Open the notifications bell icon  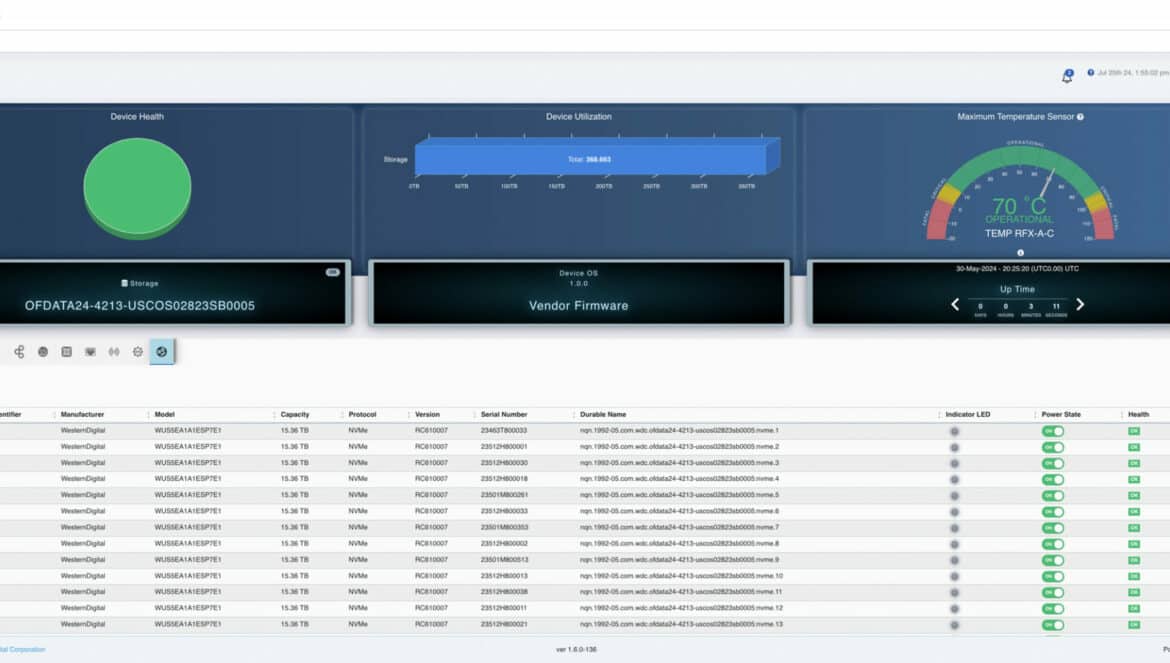coord(1067,76)
